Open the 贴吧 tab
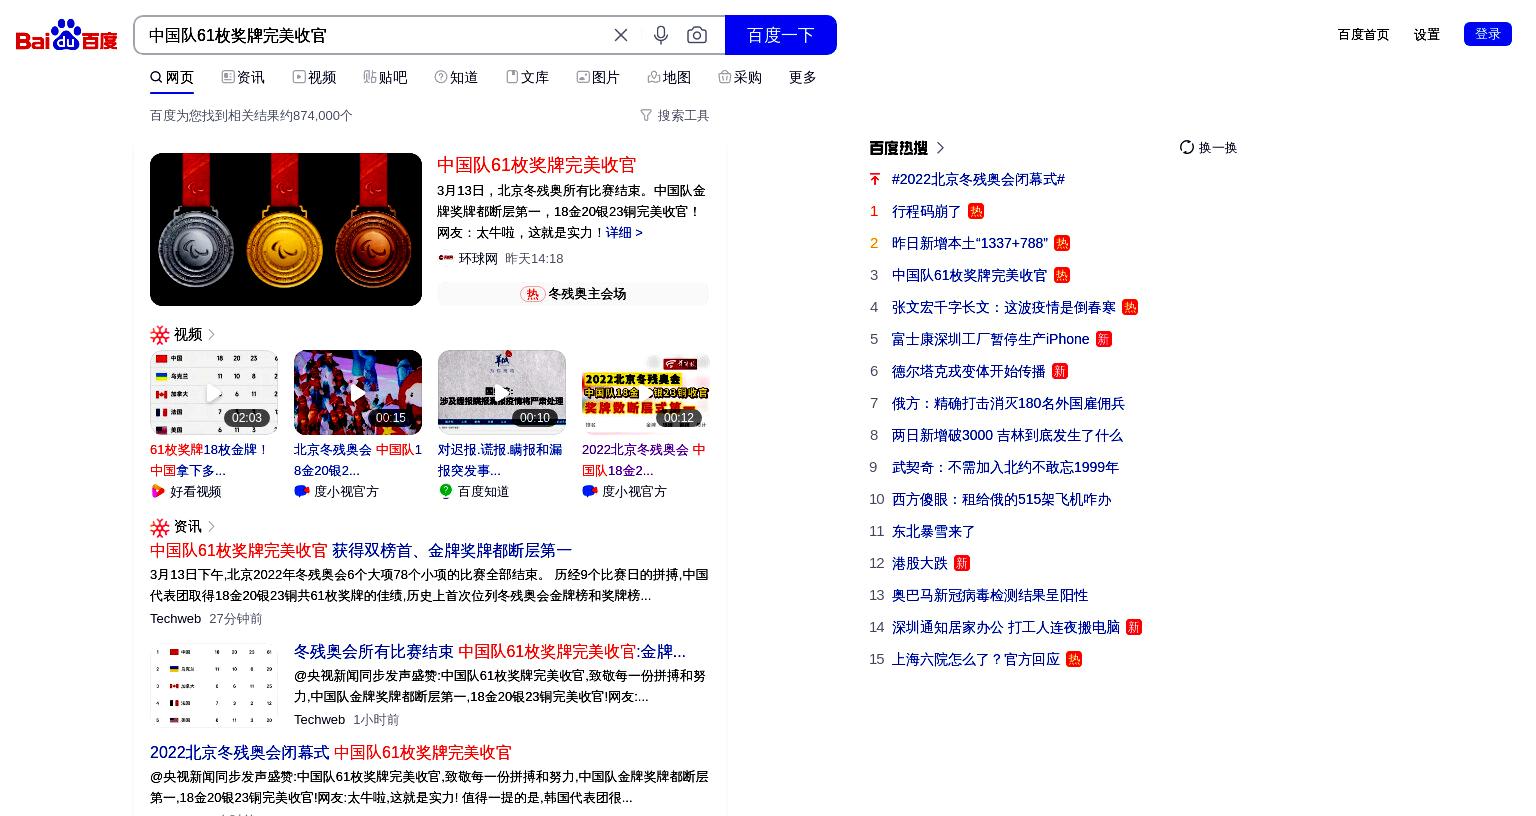 tap(385, 77)
